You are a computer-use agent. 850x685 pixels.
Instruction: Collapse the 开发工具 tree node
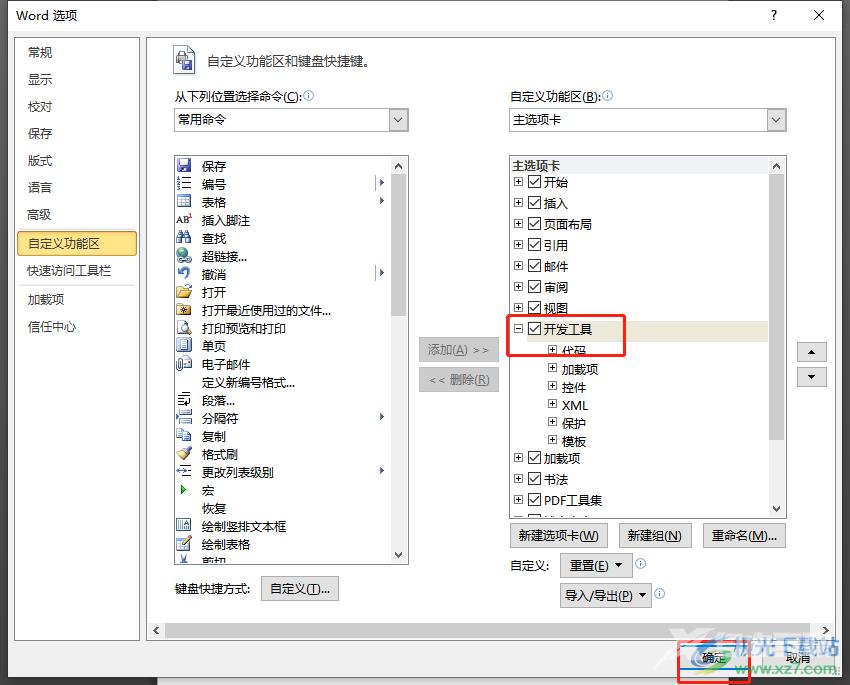coord(518,328)
